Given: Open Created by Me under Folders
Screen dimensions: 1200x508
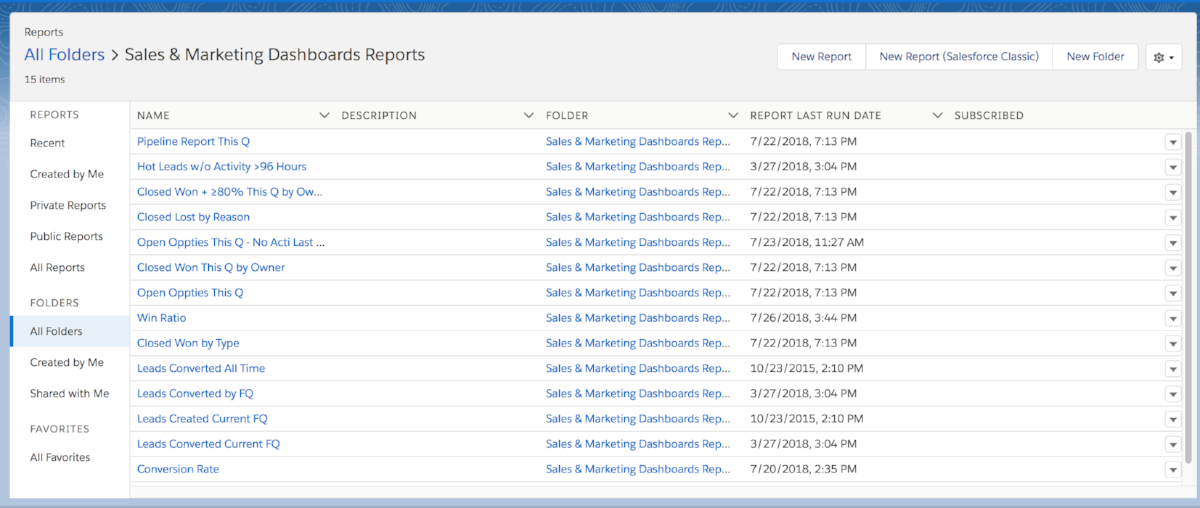Looking at the screenshot, I should 67,362.
